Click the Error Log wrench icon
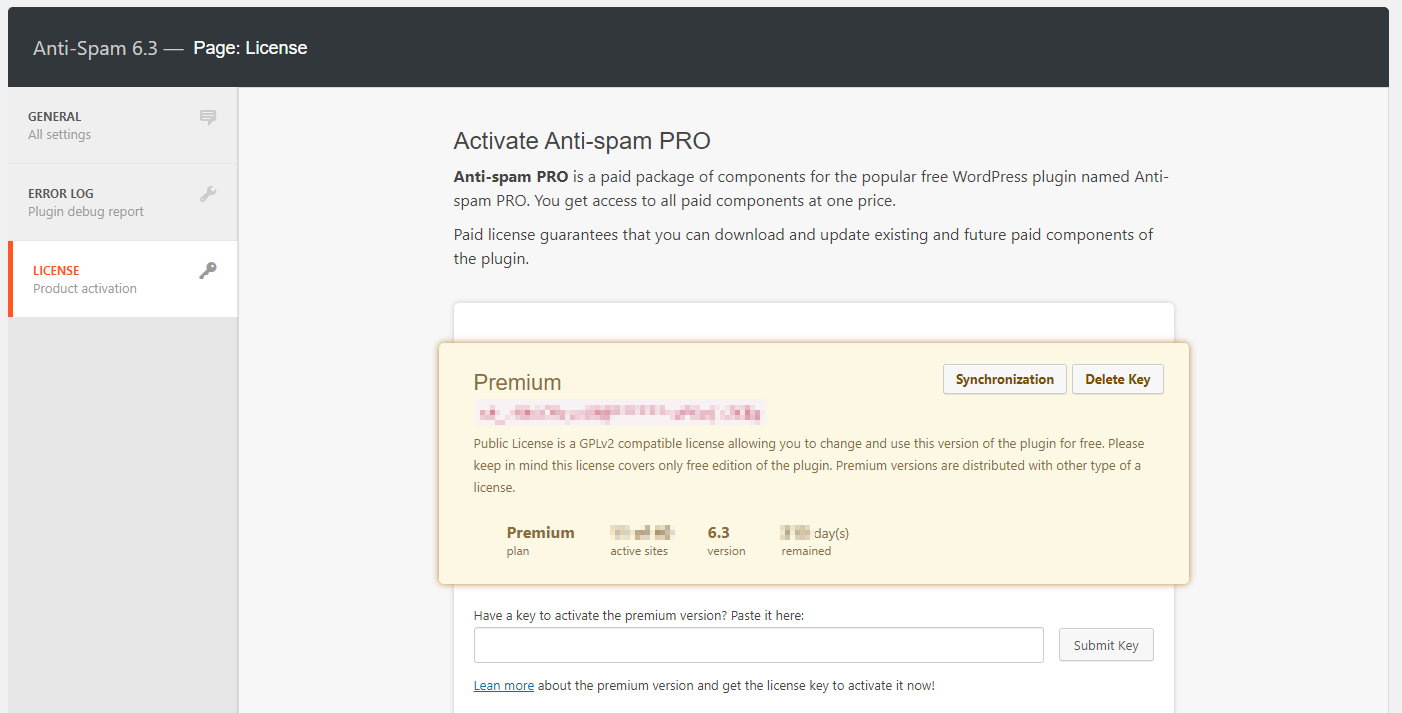Viewport: 1402px width, 713px height. (x=208, y=194)
